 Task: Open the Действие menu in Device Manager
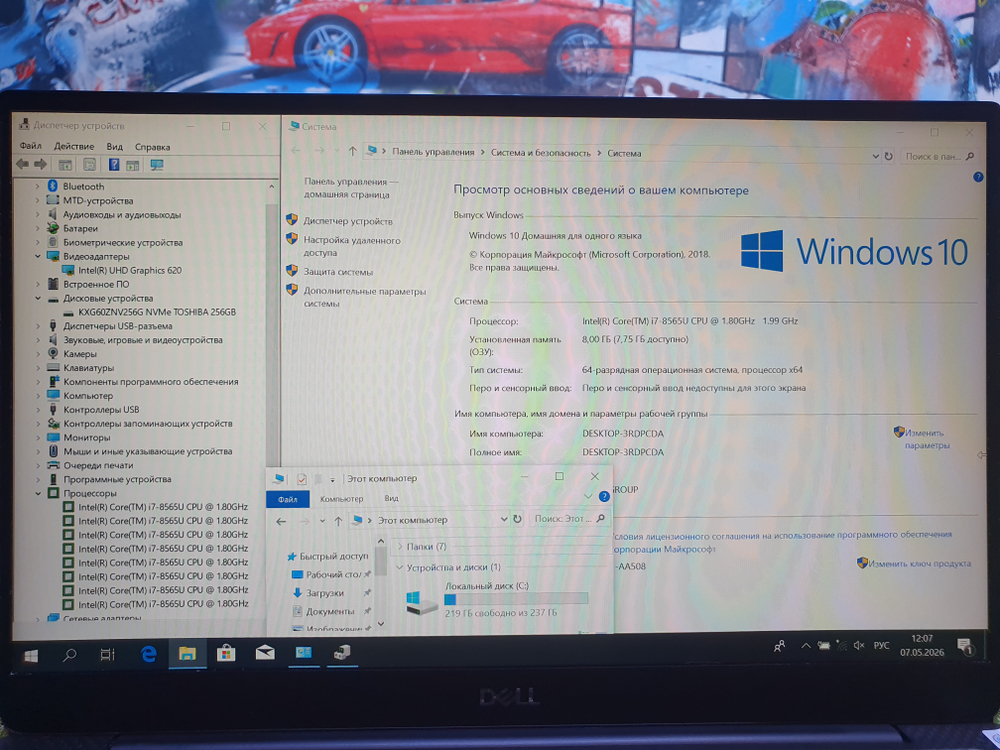(x=74, y=146)
